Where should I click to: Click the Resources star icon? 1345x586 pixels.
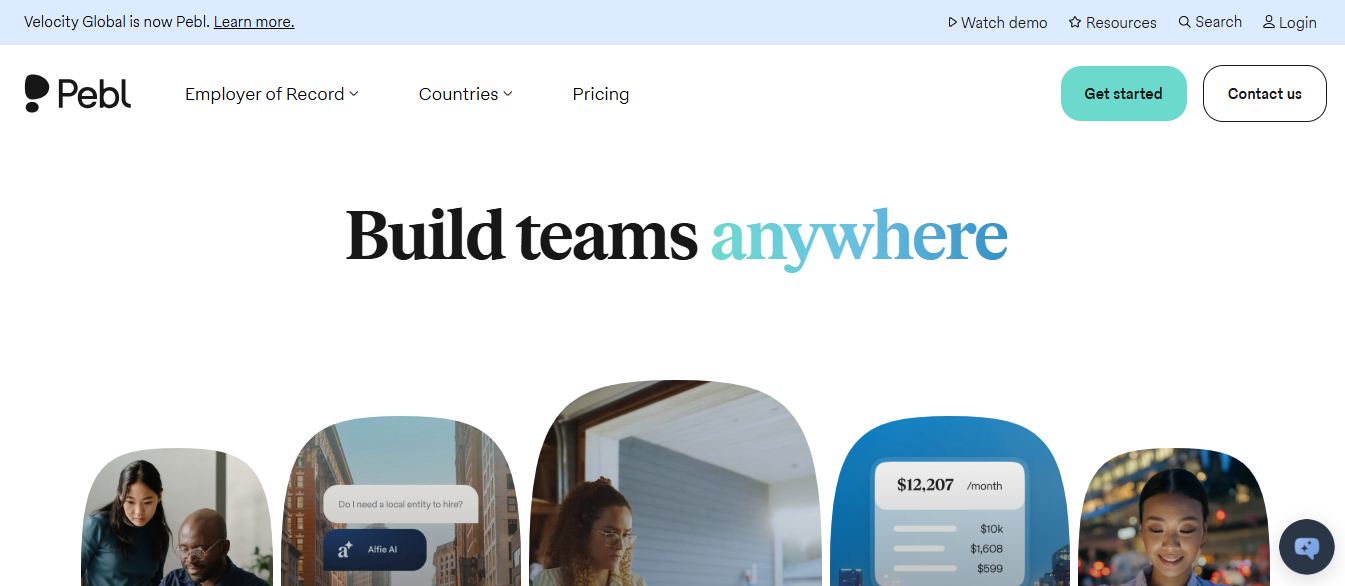coord(1075,22)
